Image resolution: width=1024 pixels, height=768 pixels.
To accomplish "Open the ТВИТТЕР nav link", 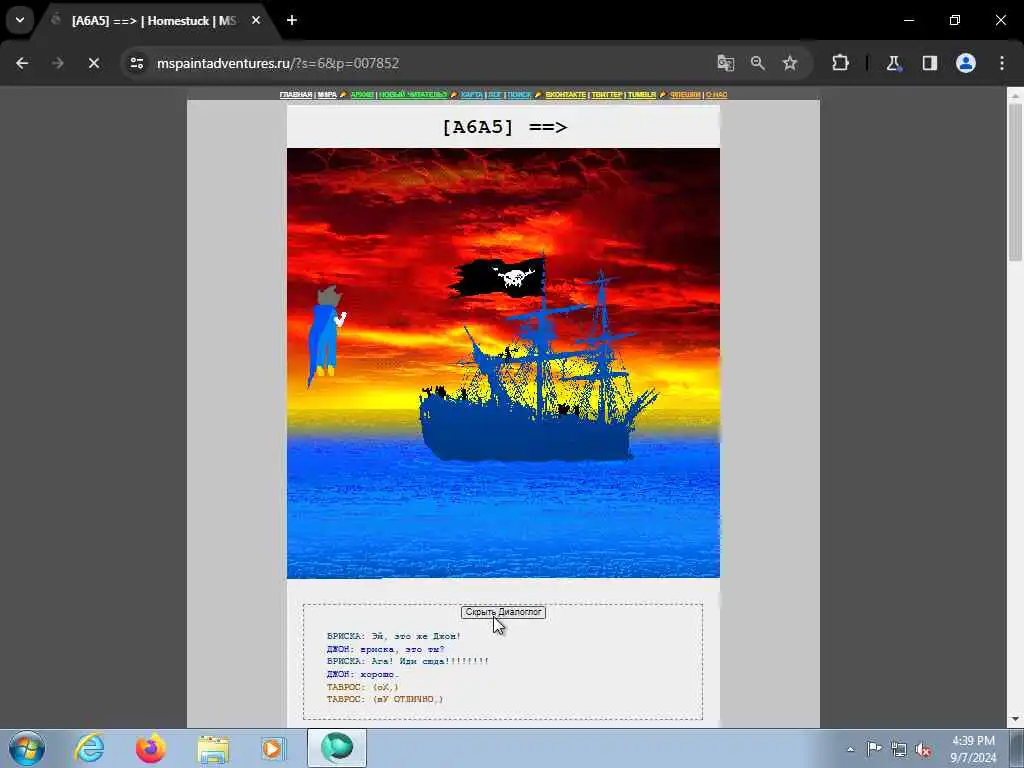I will [607, 95].
